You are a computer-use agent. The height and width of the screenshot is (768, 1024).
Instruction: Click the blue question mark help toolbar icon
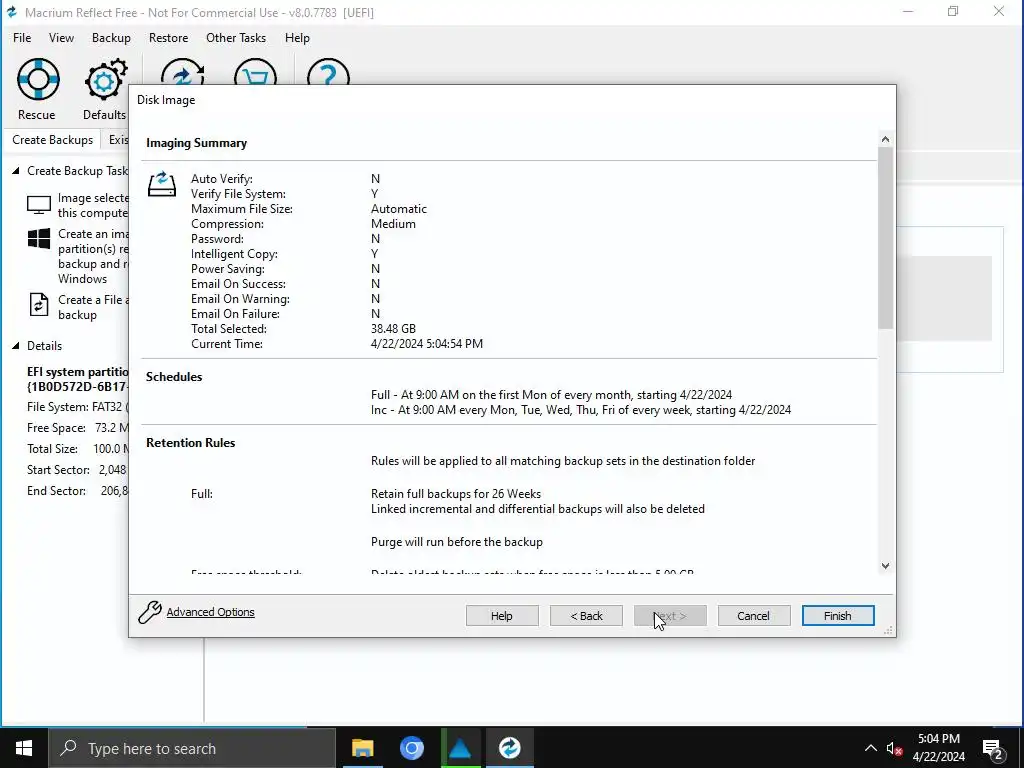click(328, 72)
